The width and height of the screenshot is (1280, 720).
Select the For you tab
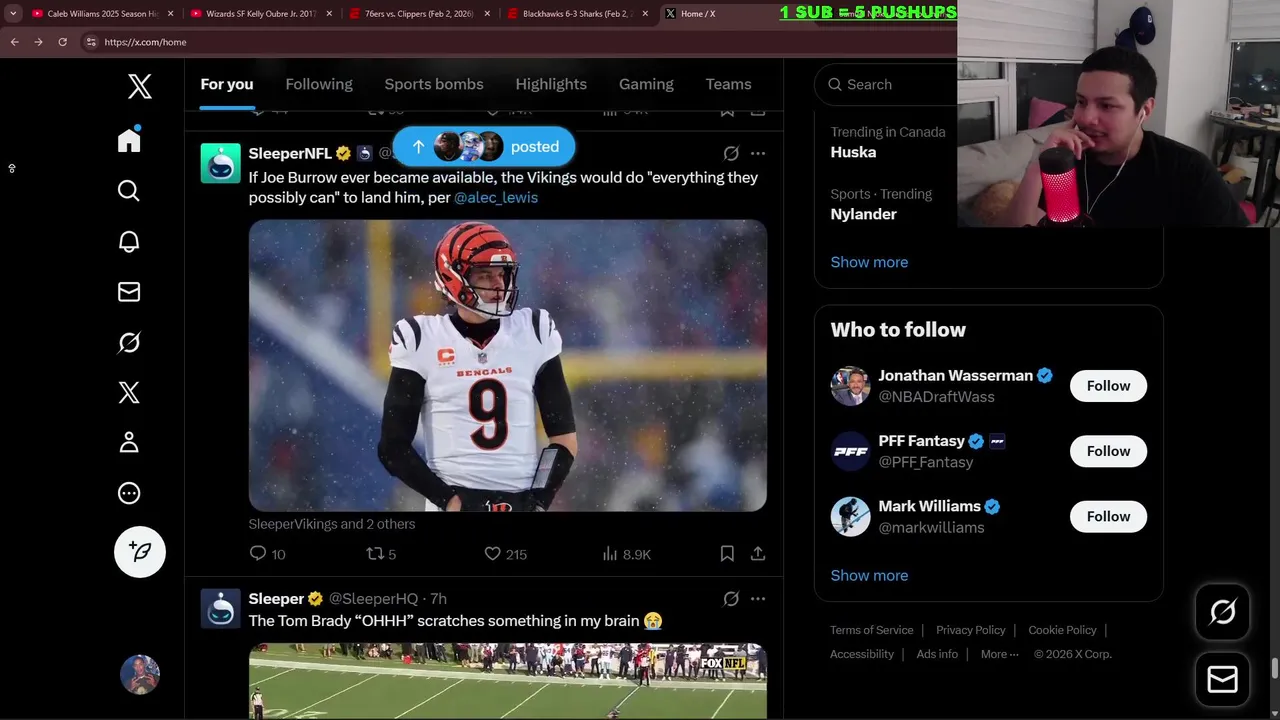[x=227, y=84]
